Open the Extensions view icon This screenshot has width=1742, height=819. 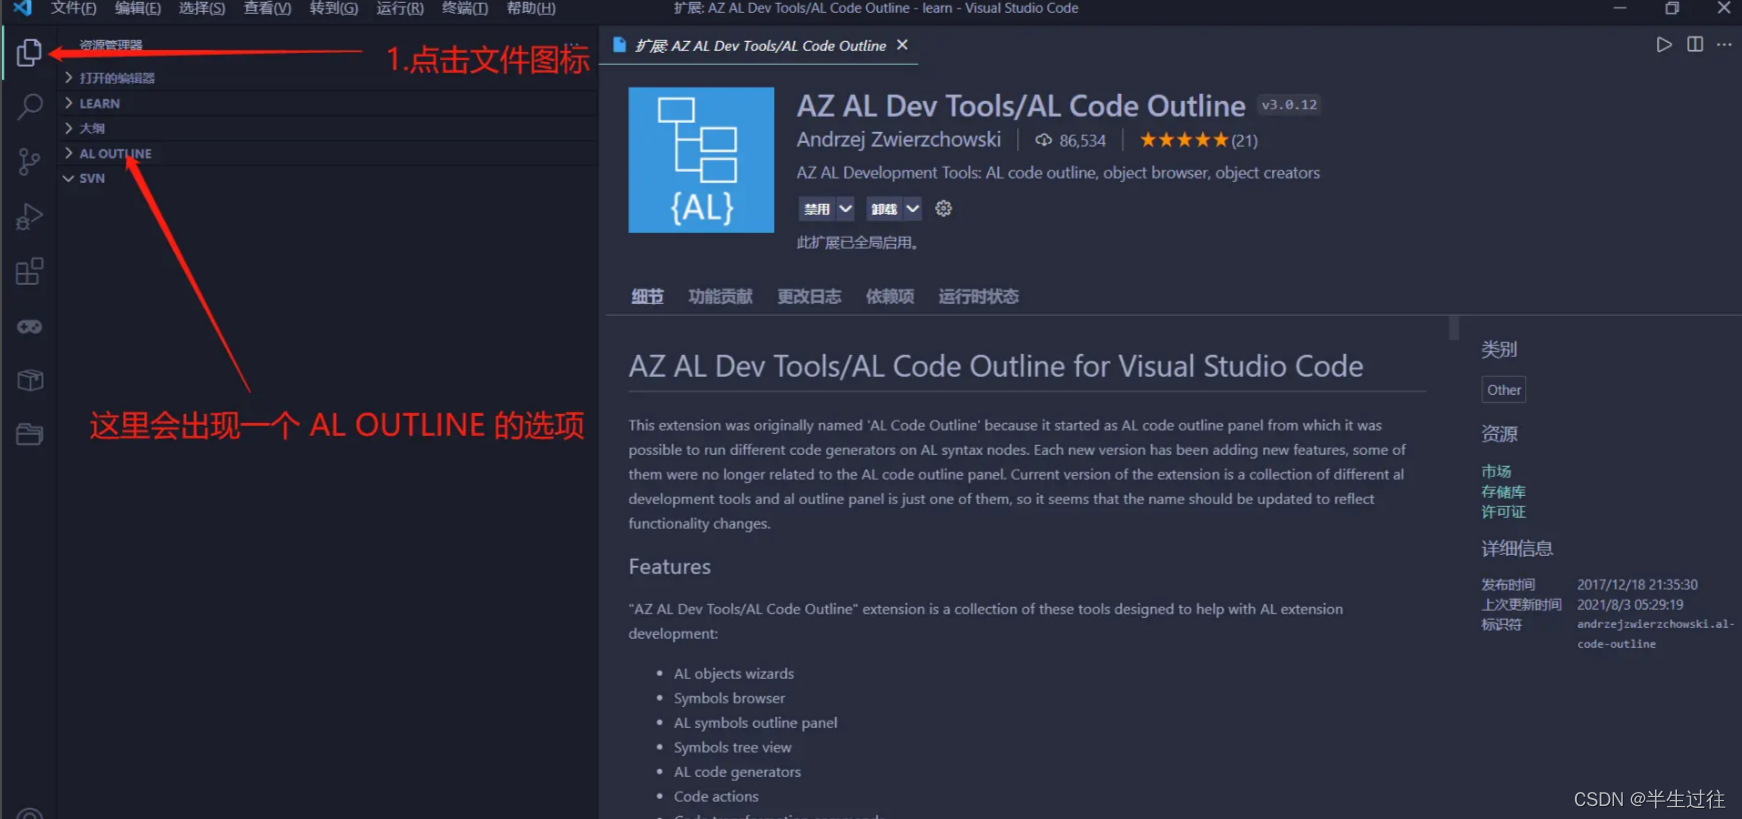(29, 271)
